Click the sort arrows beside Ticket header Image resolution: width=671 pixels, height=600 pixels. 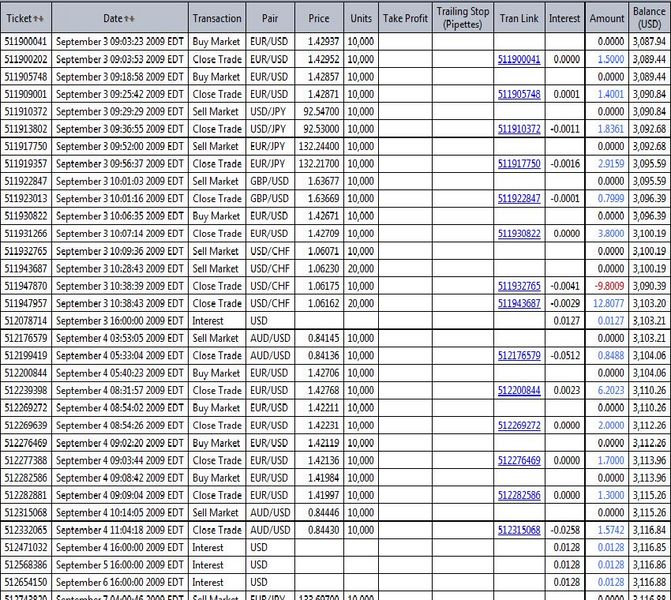coord(38,18)
